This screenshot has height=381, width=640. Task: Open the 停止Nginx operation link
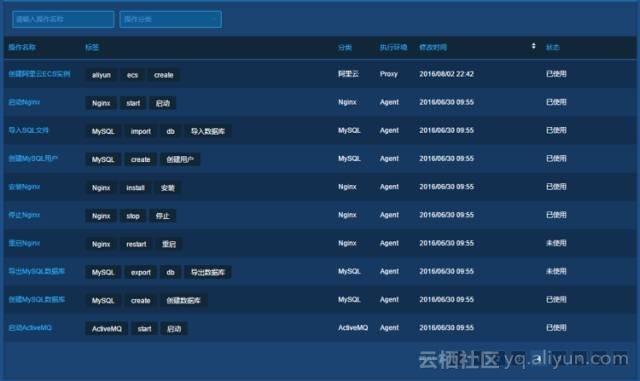(24, 215)
